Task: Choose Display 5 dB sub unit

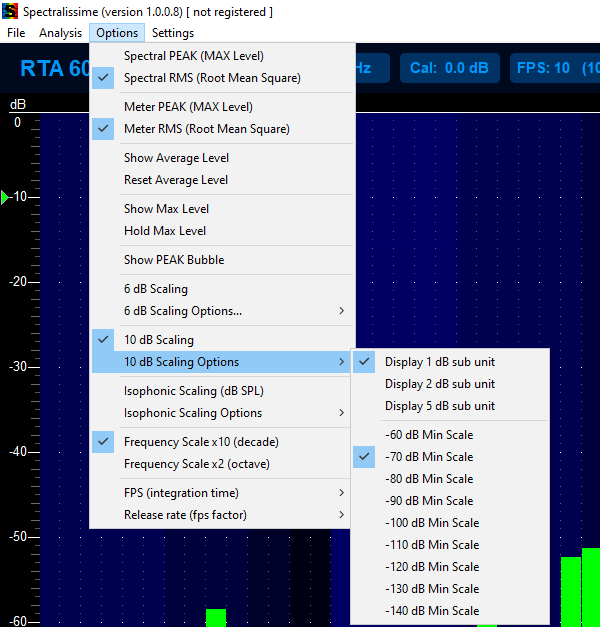Action: tap(439, 406)
